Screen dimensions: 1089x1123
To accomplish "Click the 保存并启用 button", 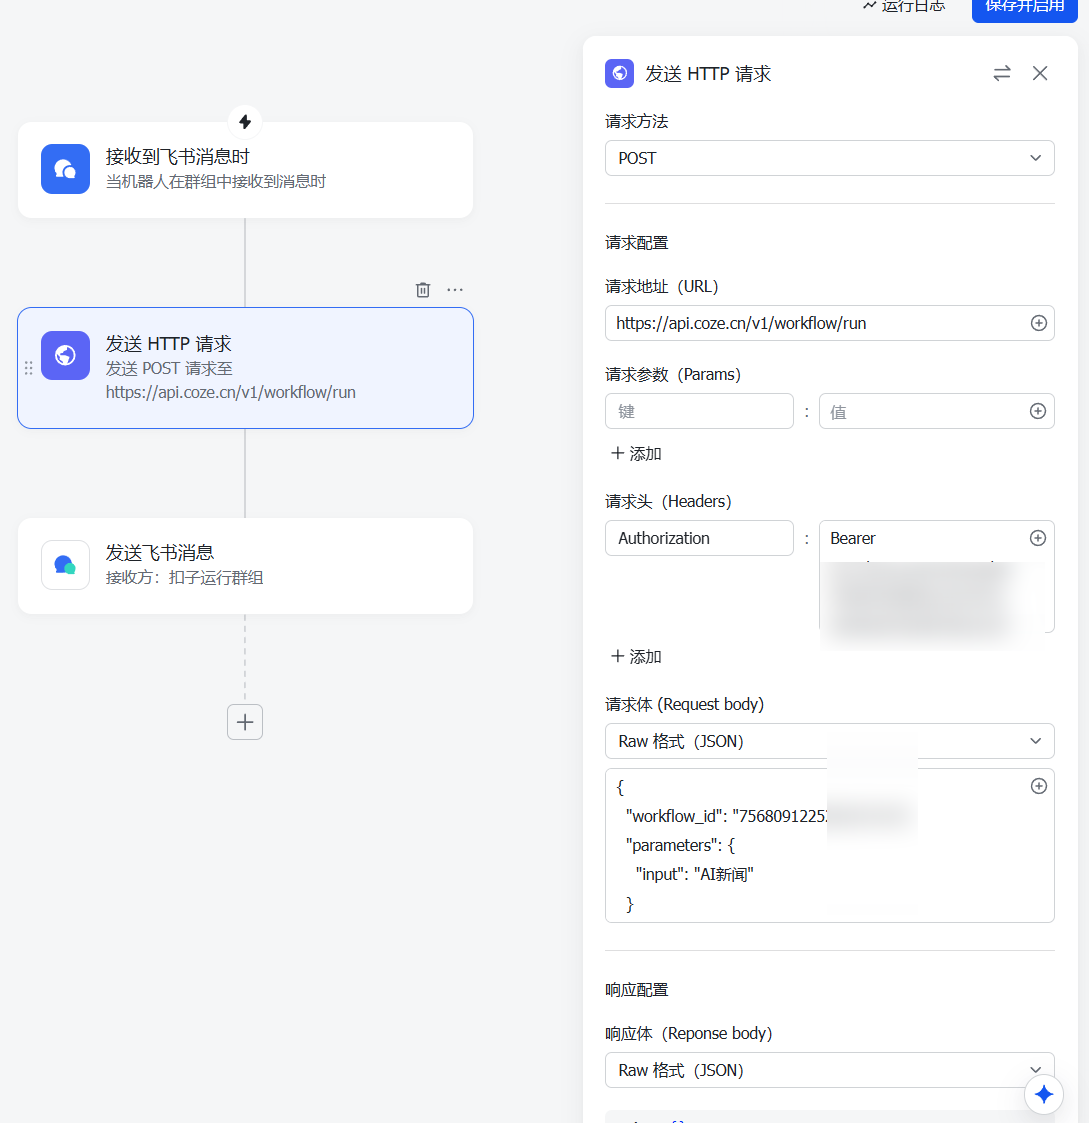I will [x=1025, y=9].
